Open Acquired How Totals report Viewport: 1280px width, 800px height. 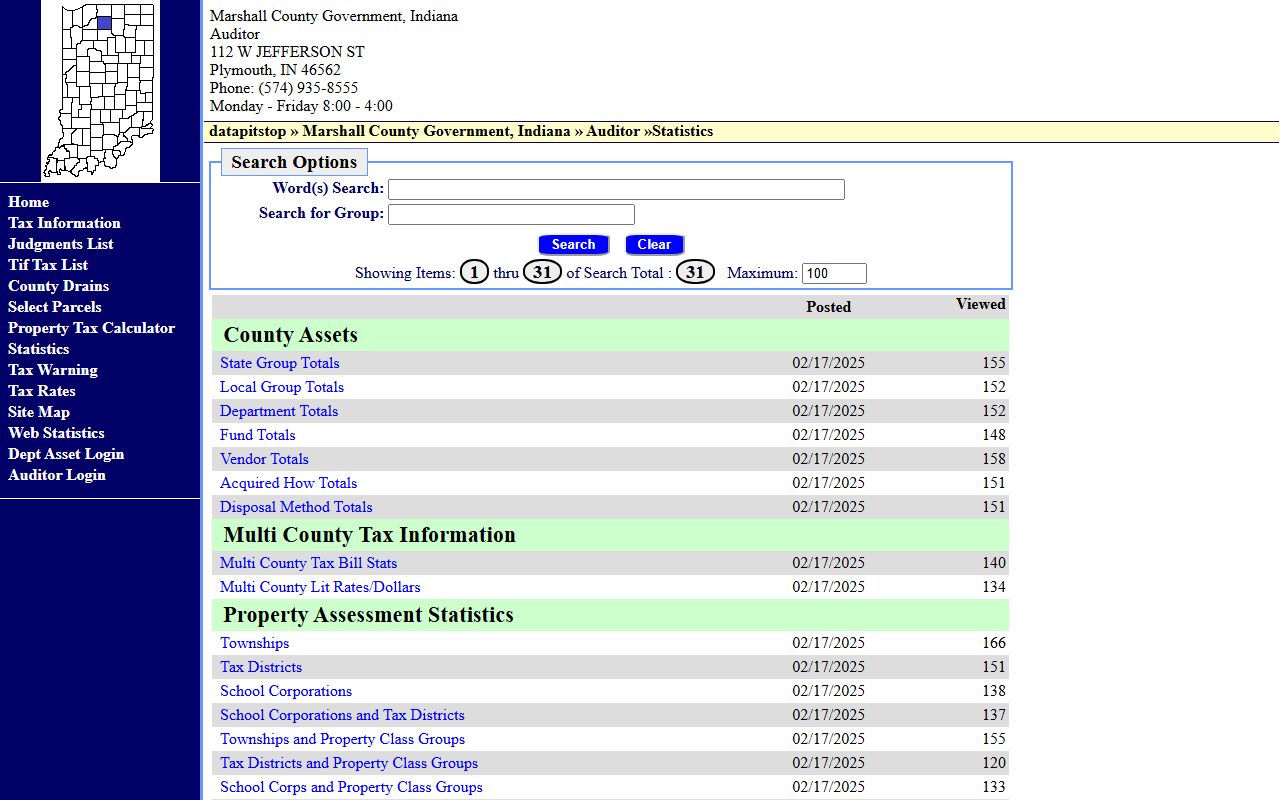pos(288,483)
